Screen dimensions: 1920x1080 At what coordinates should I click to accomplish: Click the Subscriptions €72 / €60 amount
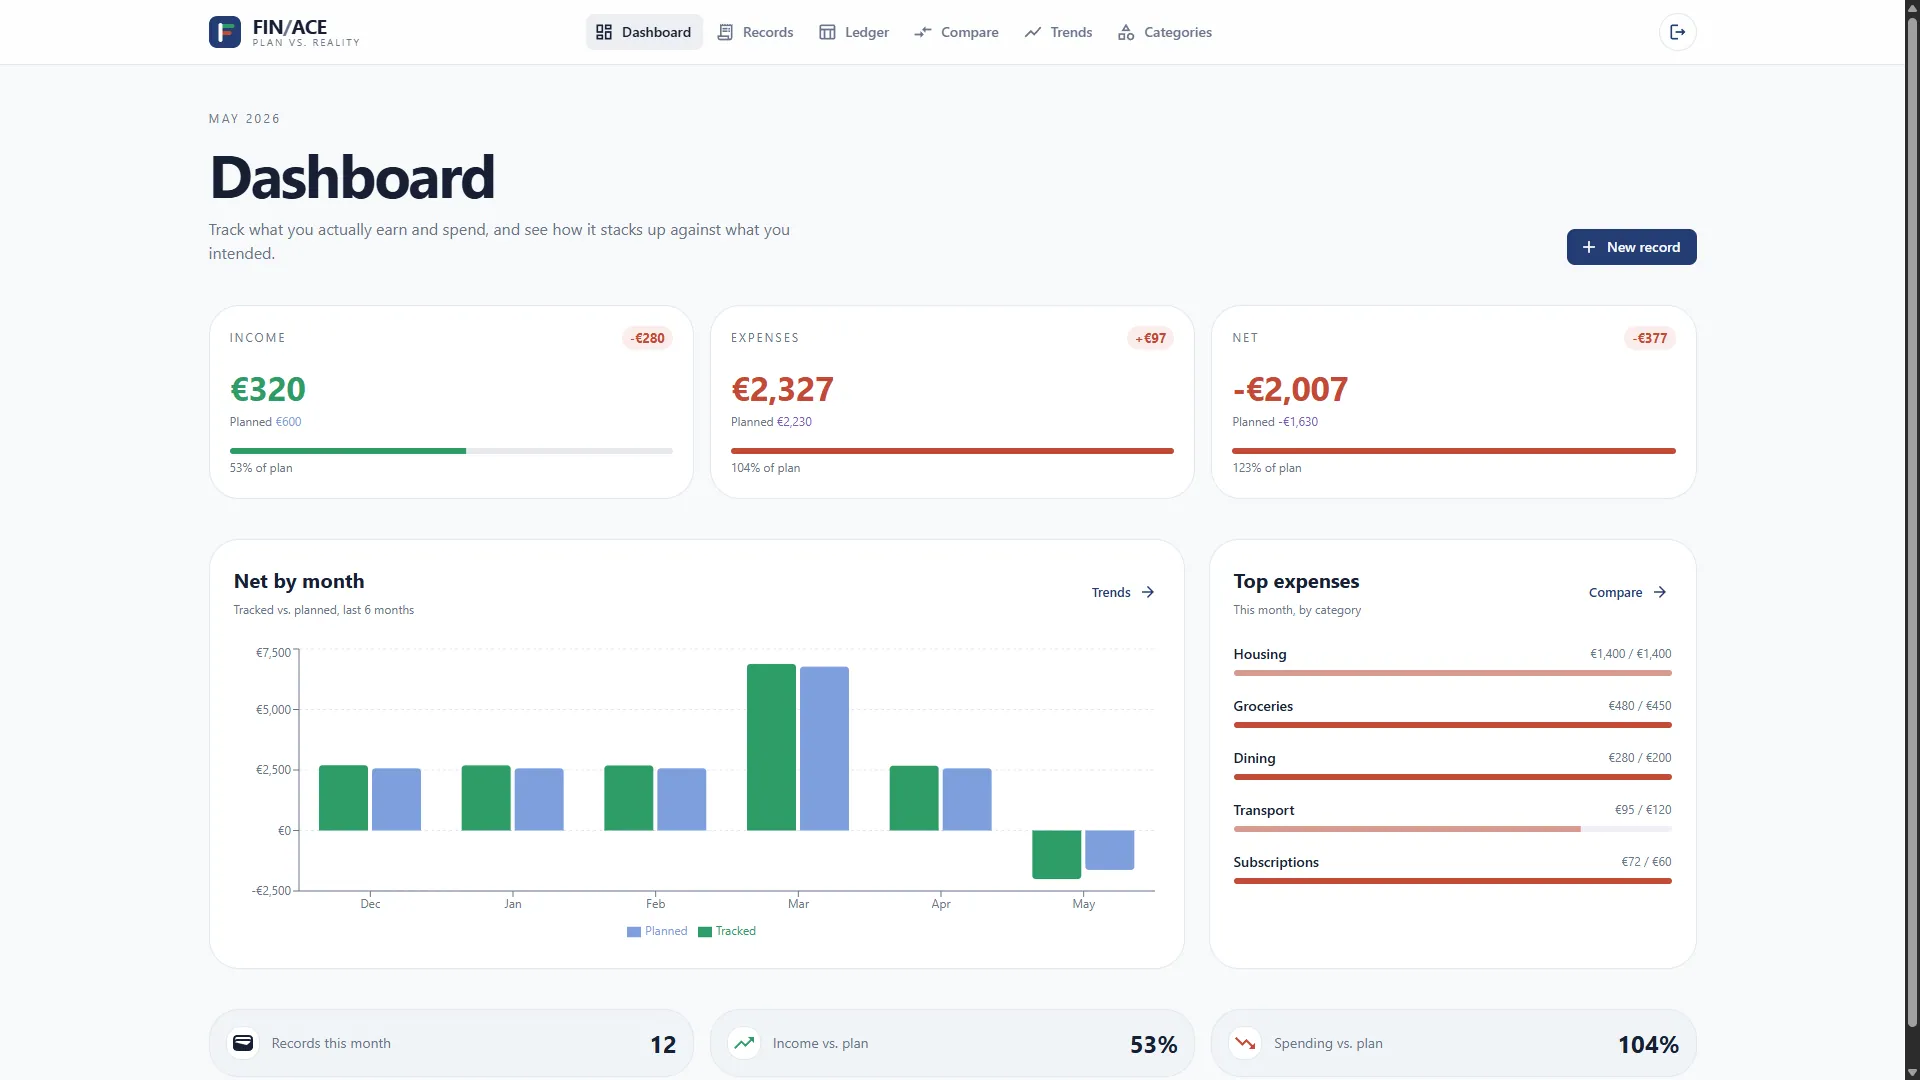pos(1646,862)
